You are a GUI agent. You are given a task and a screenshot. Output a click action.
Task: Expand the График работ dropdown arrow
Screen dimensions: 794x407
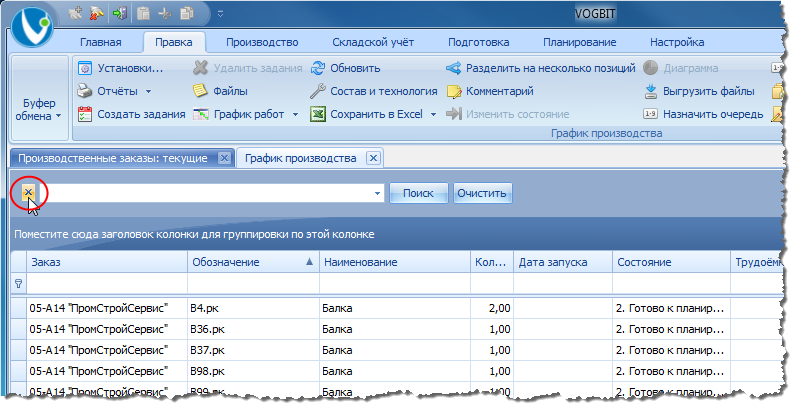(295, 115)
